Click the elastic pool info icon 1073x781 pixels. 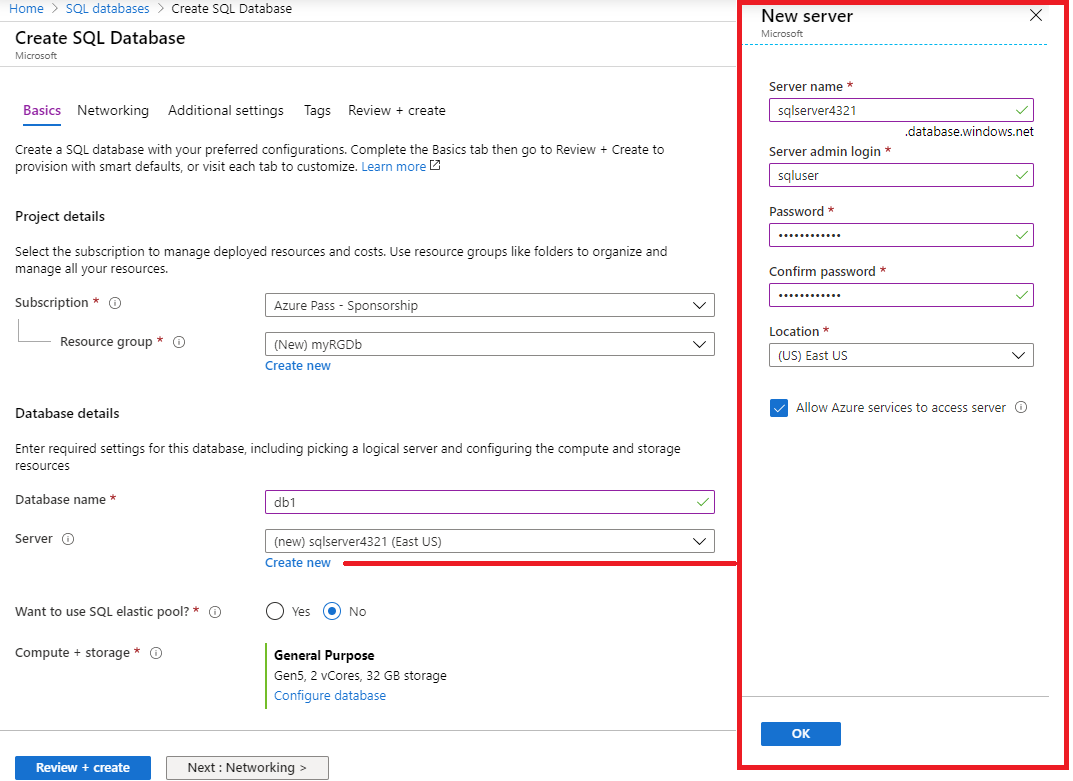tap(215, 611)
